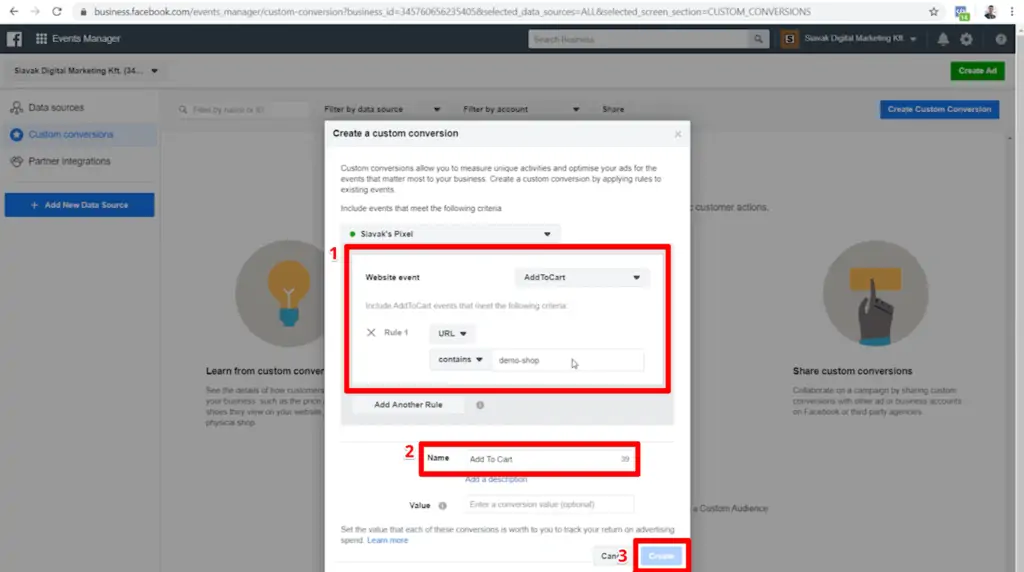Open Slavak Digital Marketing Kft. account selector
The height and width of the screenshot is (572, 1024).
86,71
